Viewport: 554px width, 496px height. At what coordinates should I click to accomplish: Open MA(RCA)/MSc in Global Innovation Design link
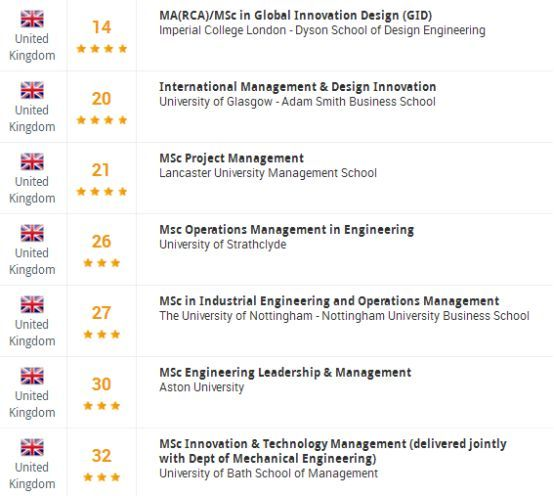[x=295, y=16]
